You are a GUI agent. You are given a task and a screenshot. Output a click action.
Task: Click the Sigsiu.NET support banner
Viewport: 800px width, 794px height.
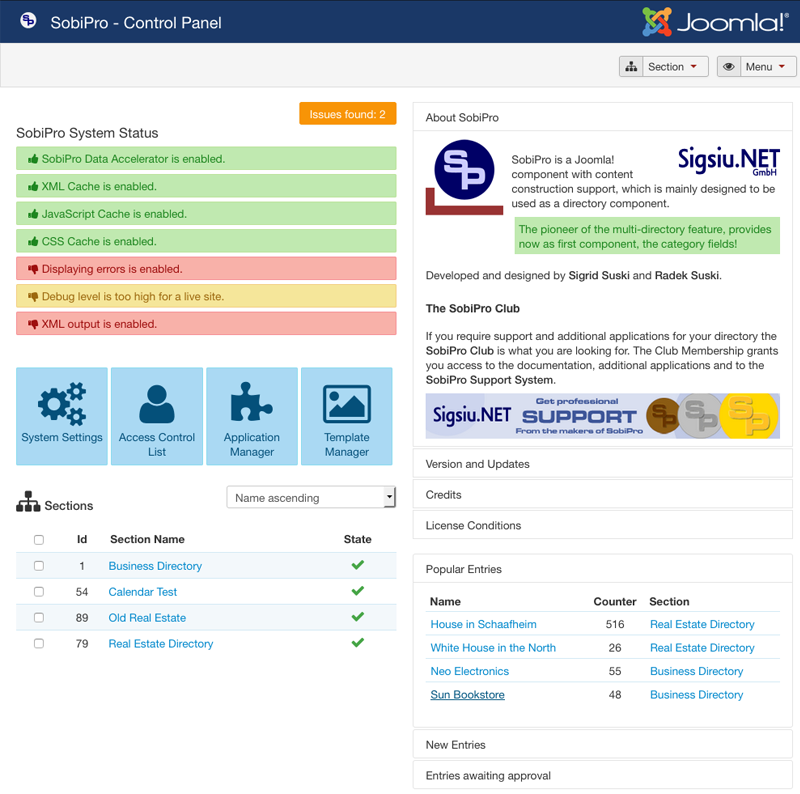tap(602, 415)
